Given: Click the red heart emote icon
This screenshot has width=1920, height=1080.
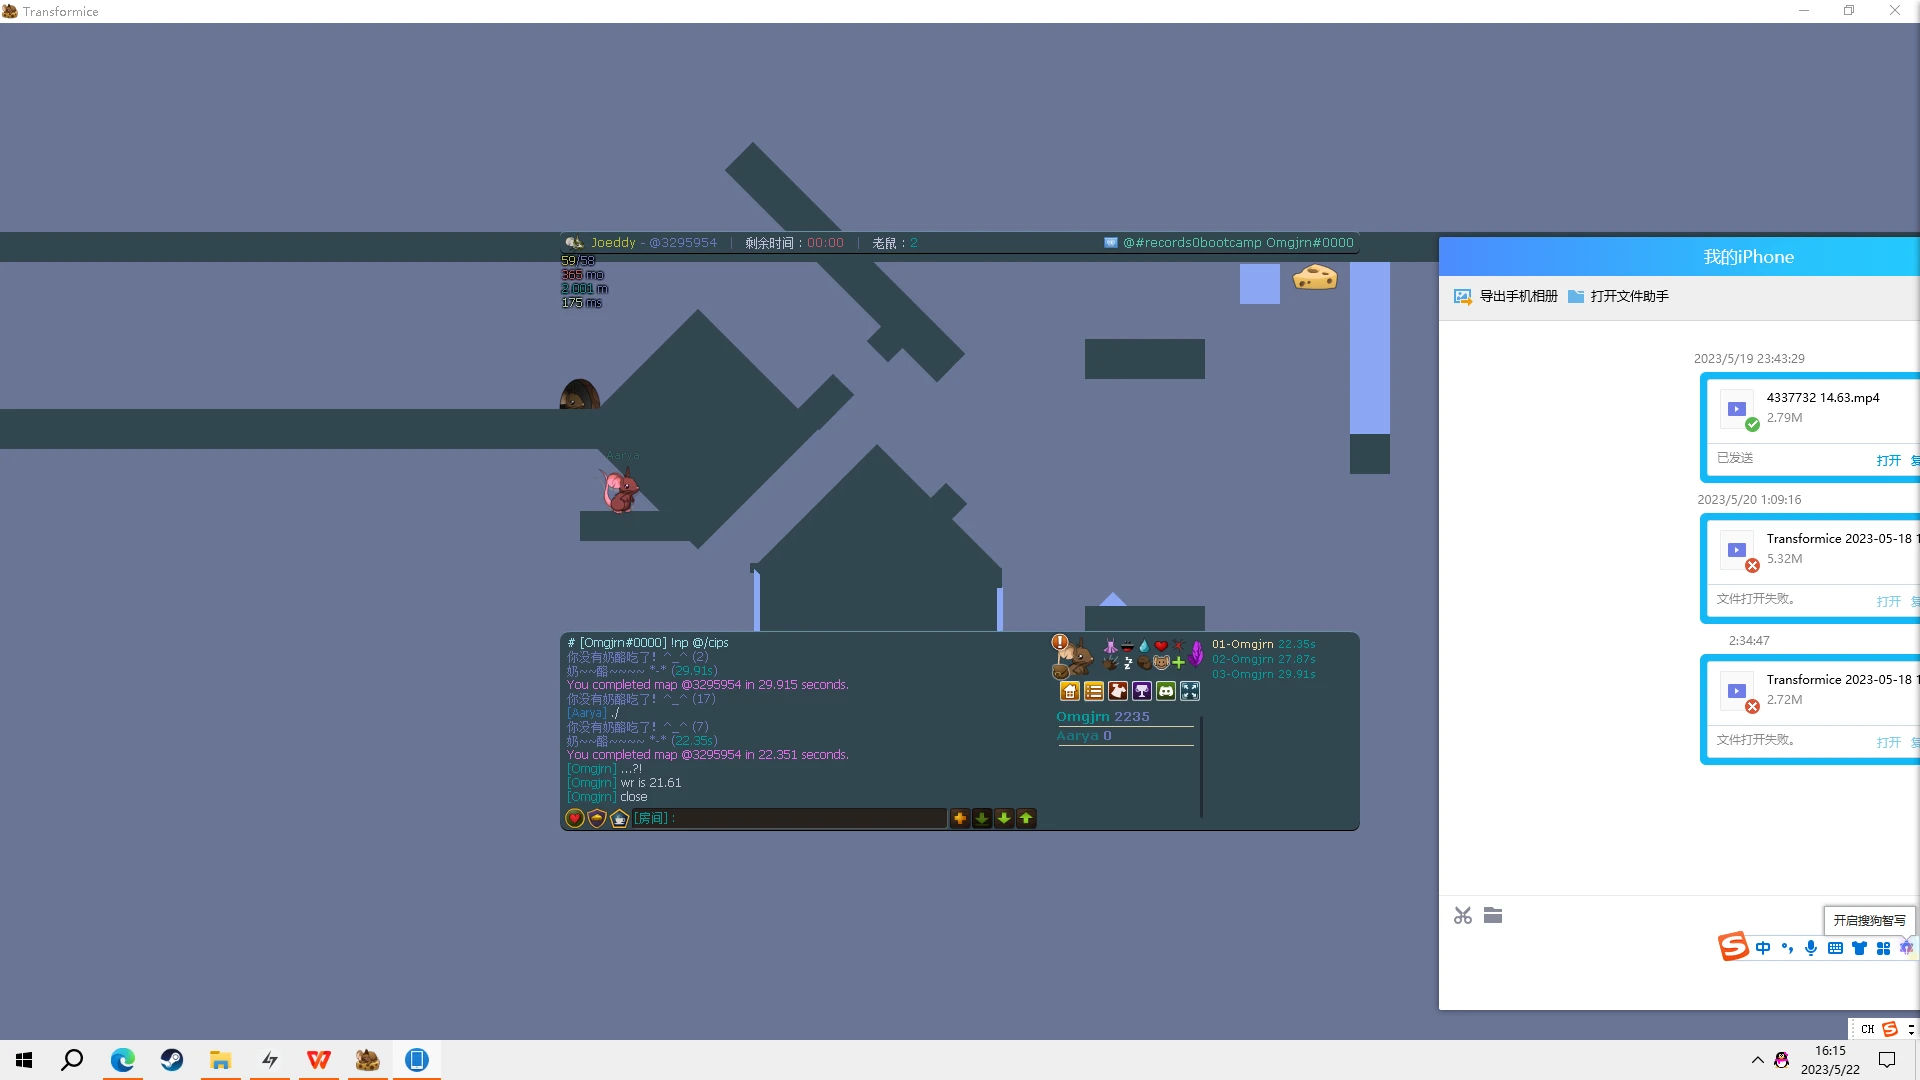Looking at the screenshot, I should point(1161,646).
